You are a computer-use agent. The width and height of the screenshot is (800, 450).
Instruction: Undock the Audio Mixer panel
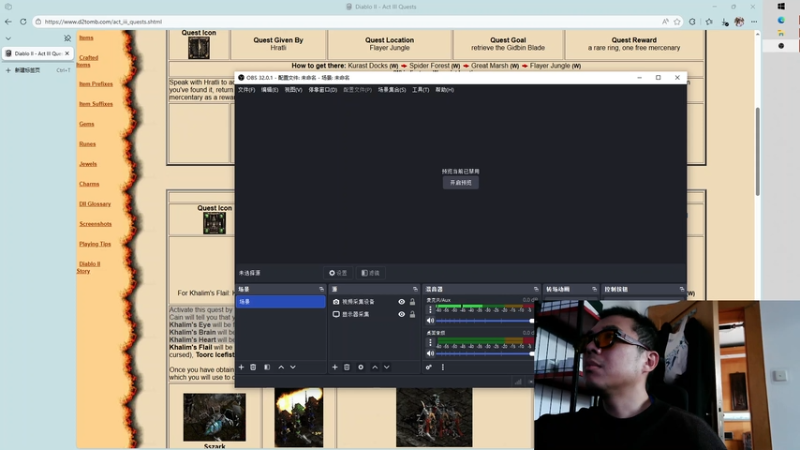coord(536,289)
